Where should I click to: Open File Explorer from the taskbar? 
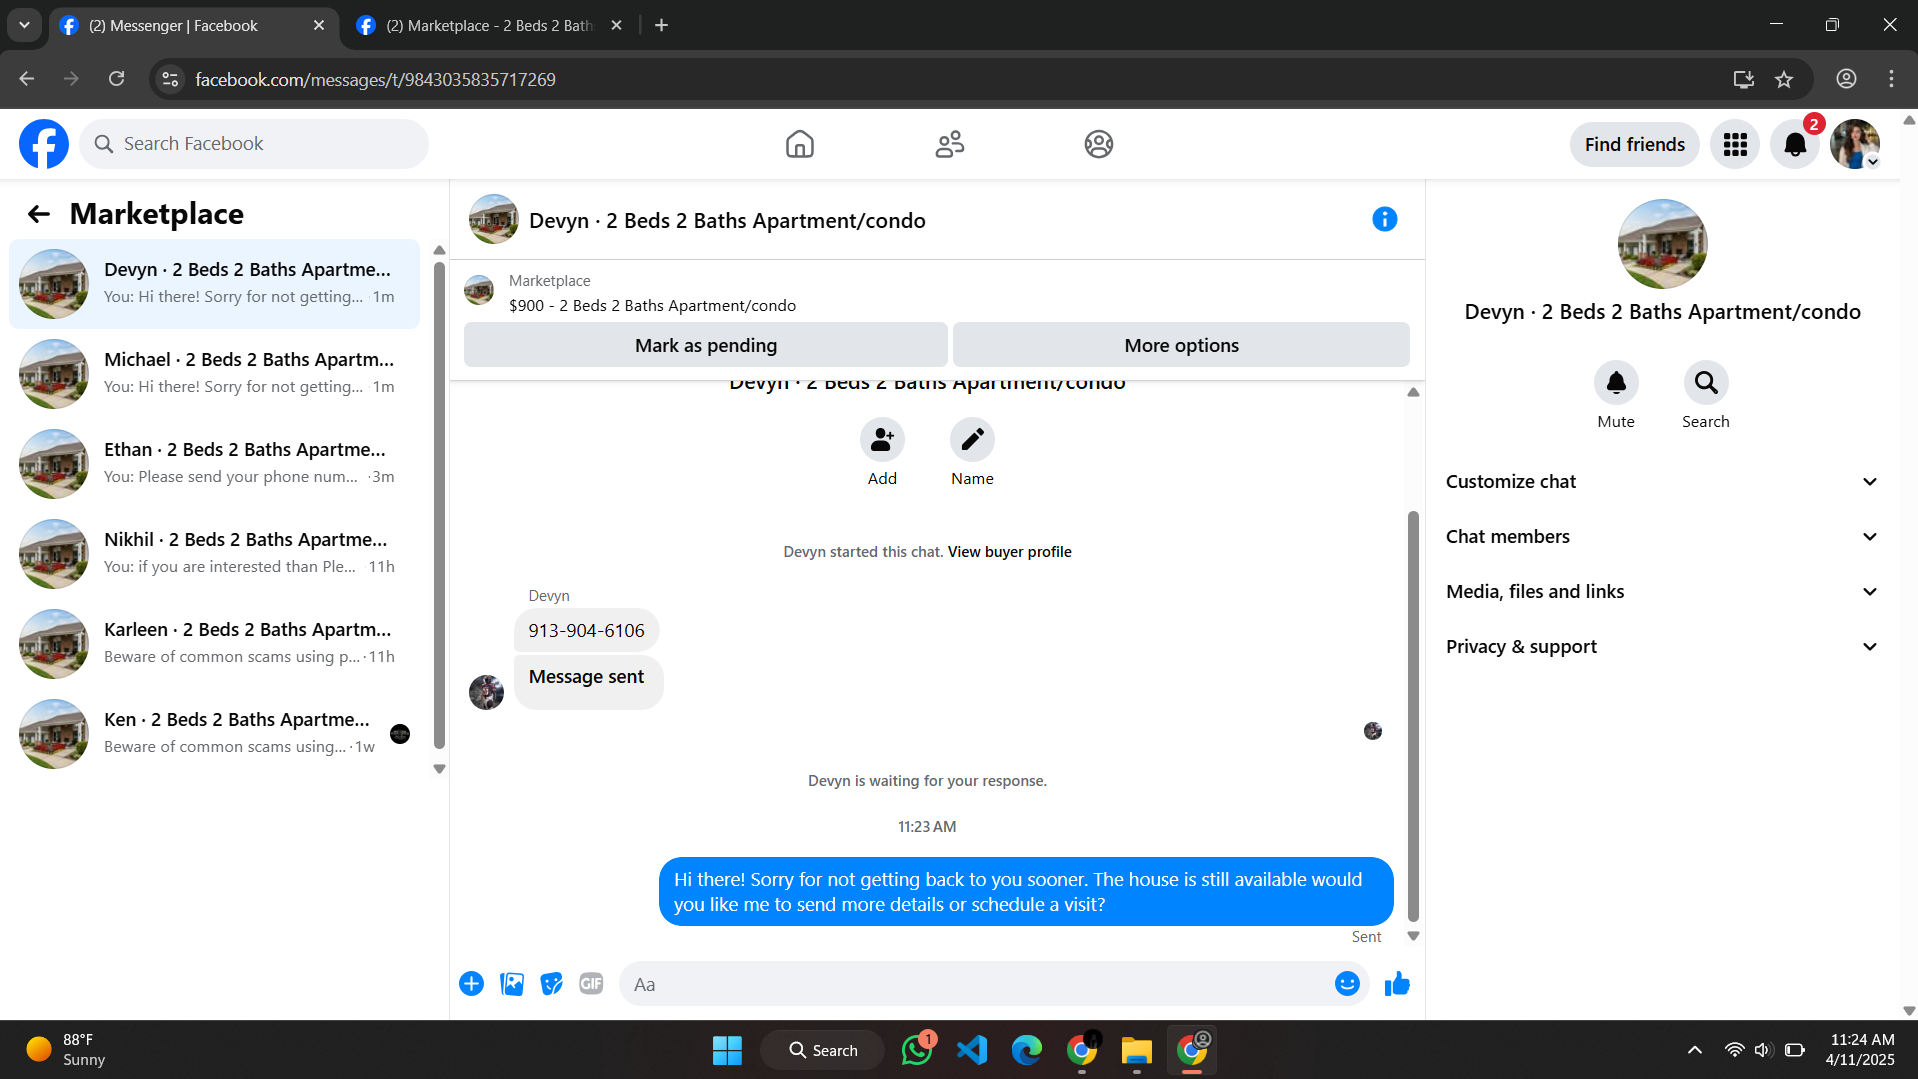[1137, 1050]
